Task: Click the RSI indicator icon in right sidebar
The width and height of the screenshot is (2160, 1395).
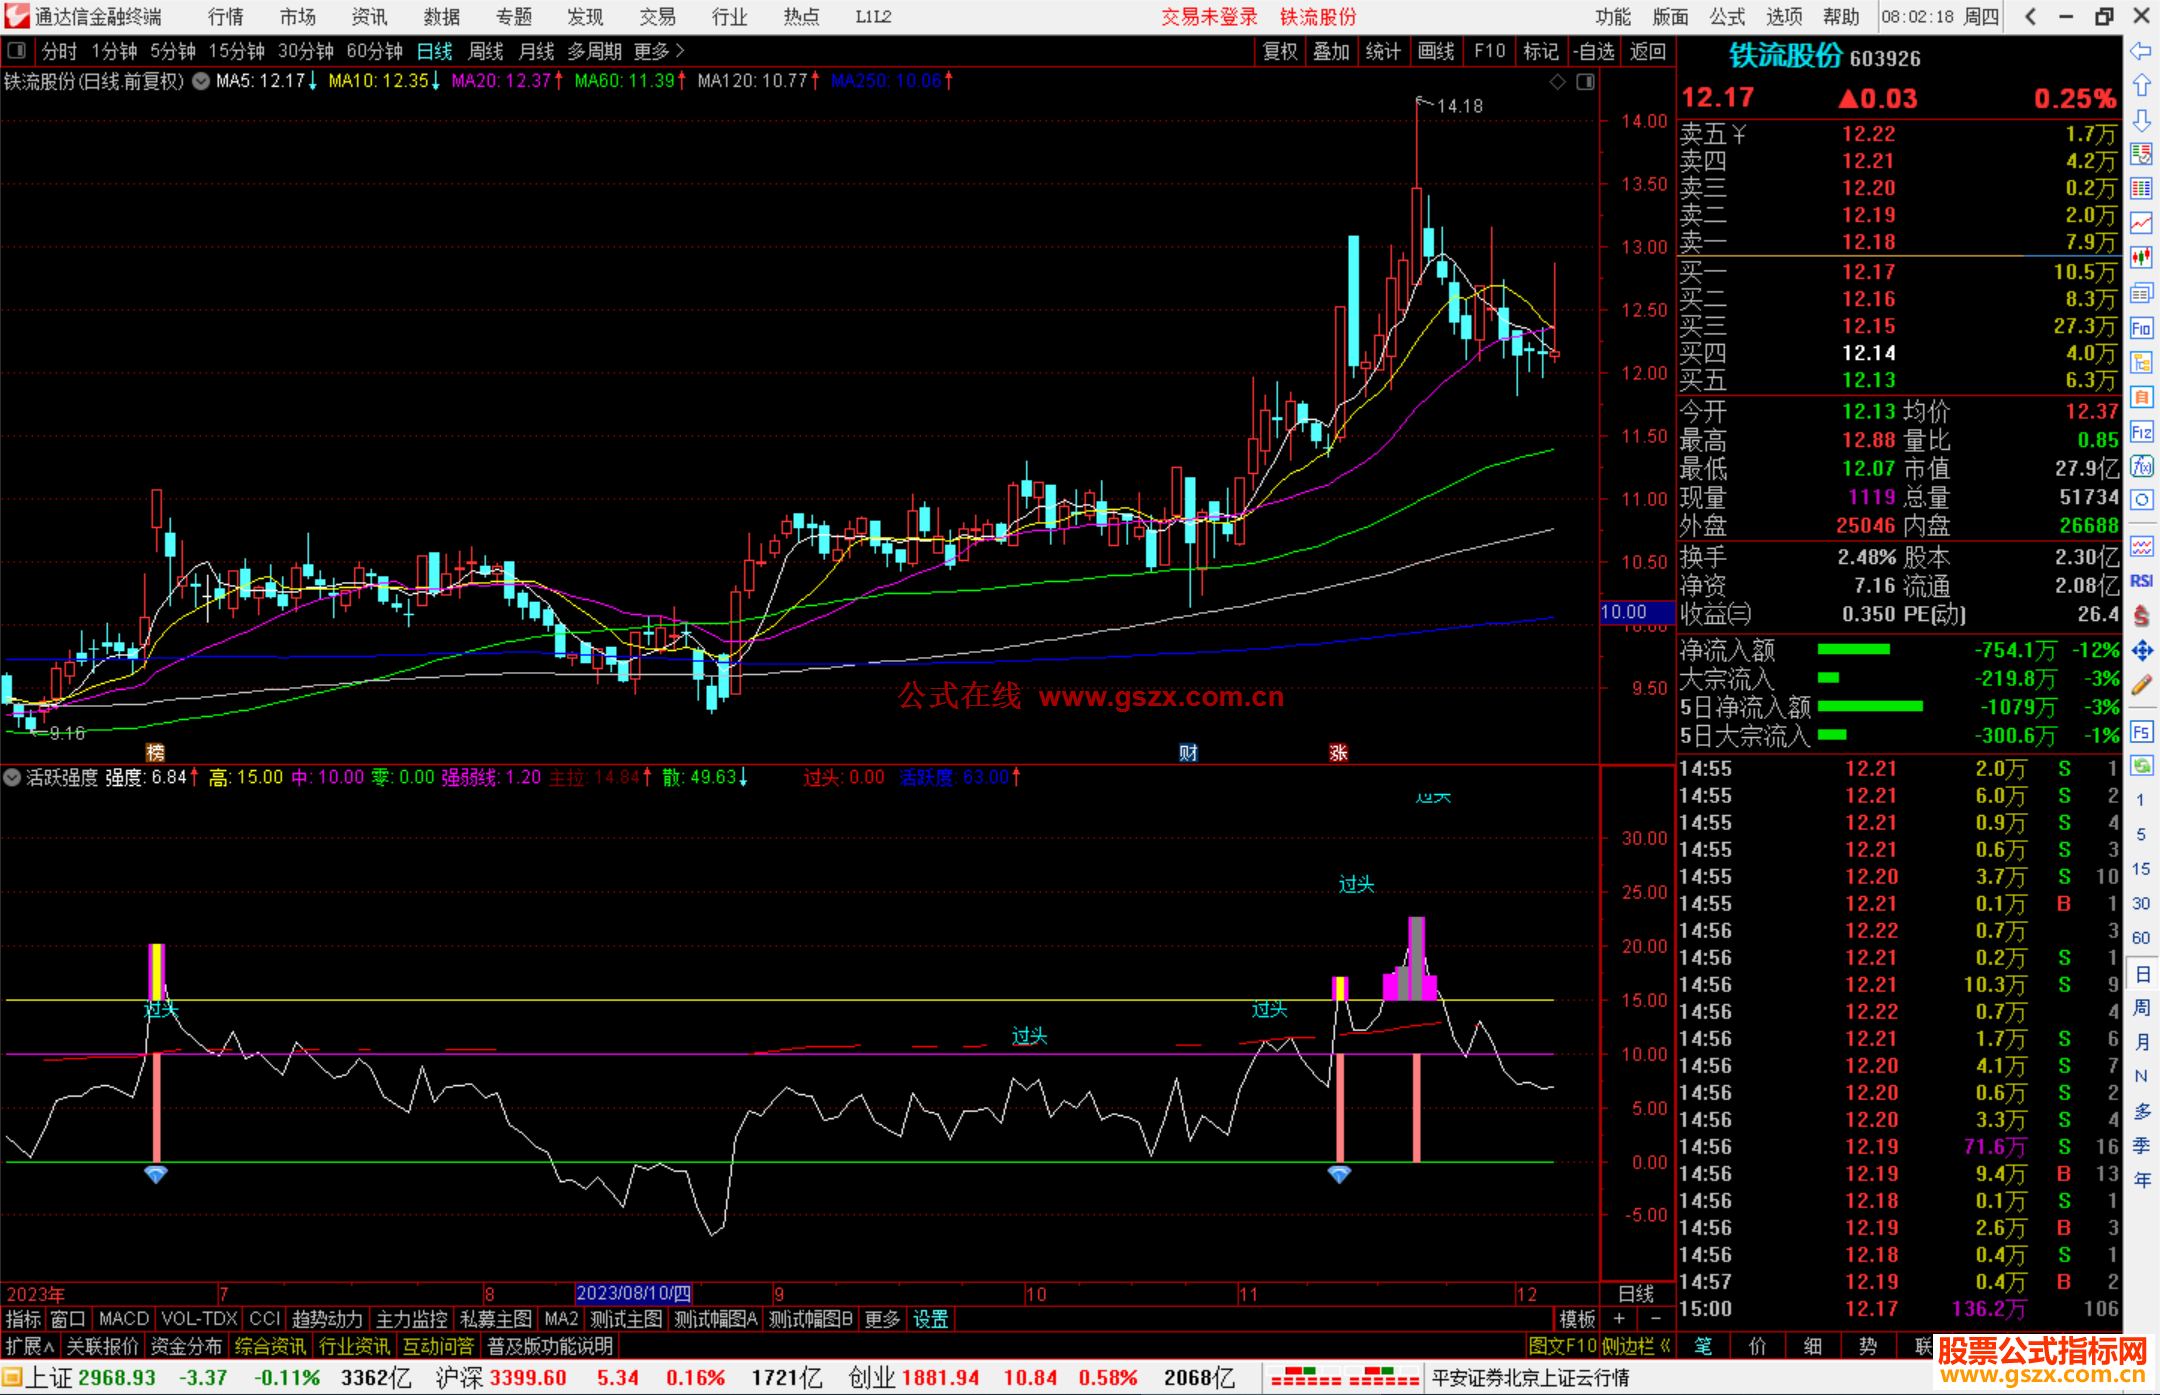Action: click(x=2141, y=581)
